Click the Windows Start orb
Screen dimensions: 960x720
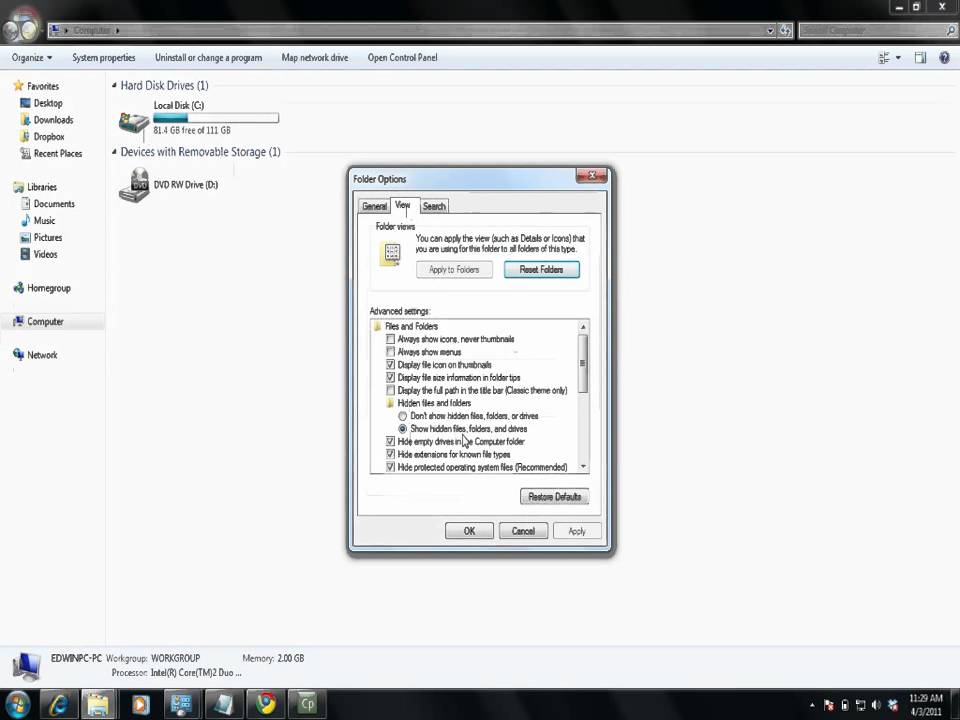pos(17,704)
